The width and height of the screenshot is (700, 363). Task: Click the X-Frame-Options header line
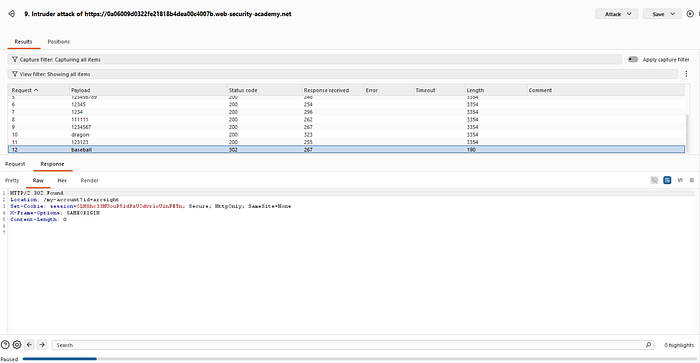click(55, 213)
